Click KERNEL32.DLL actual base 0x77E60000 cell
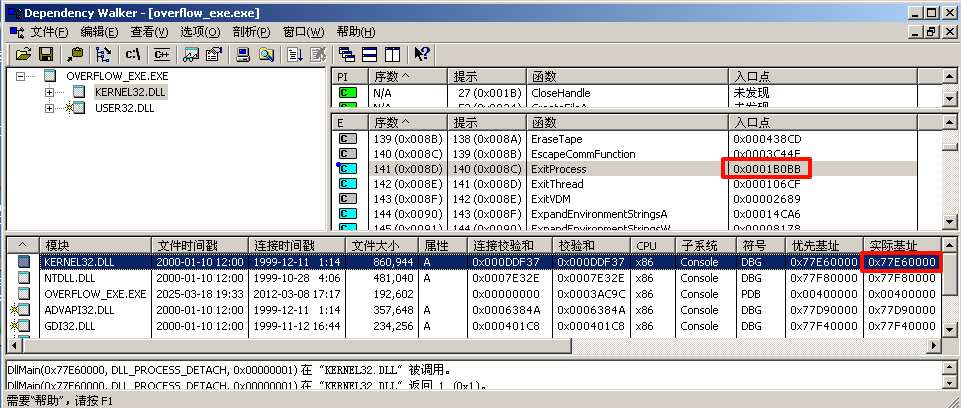Screen dimensions: 961x408 click(x=902, y=262)
